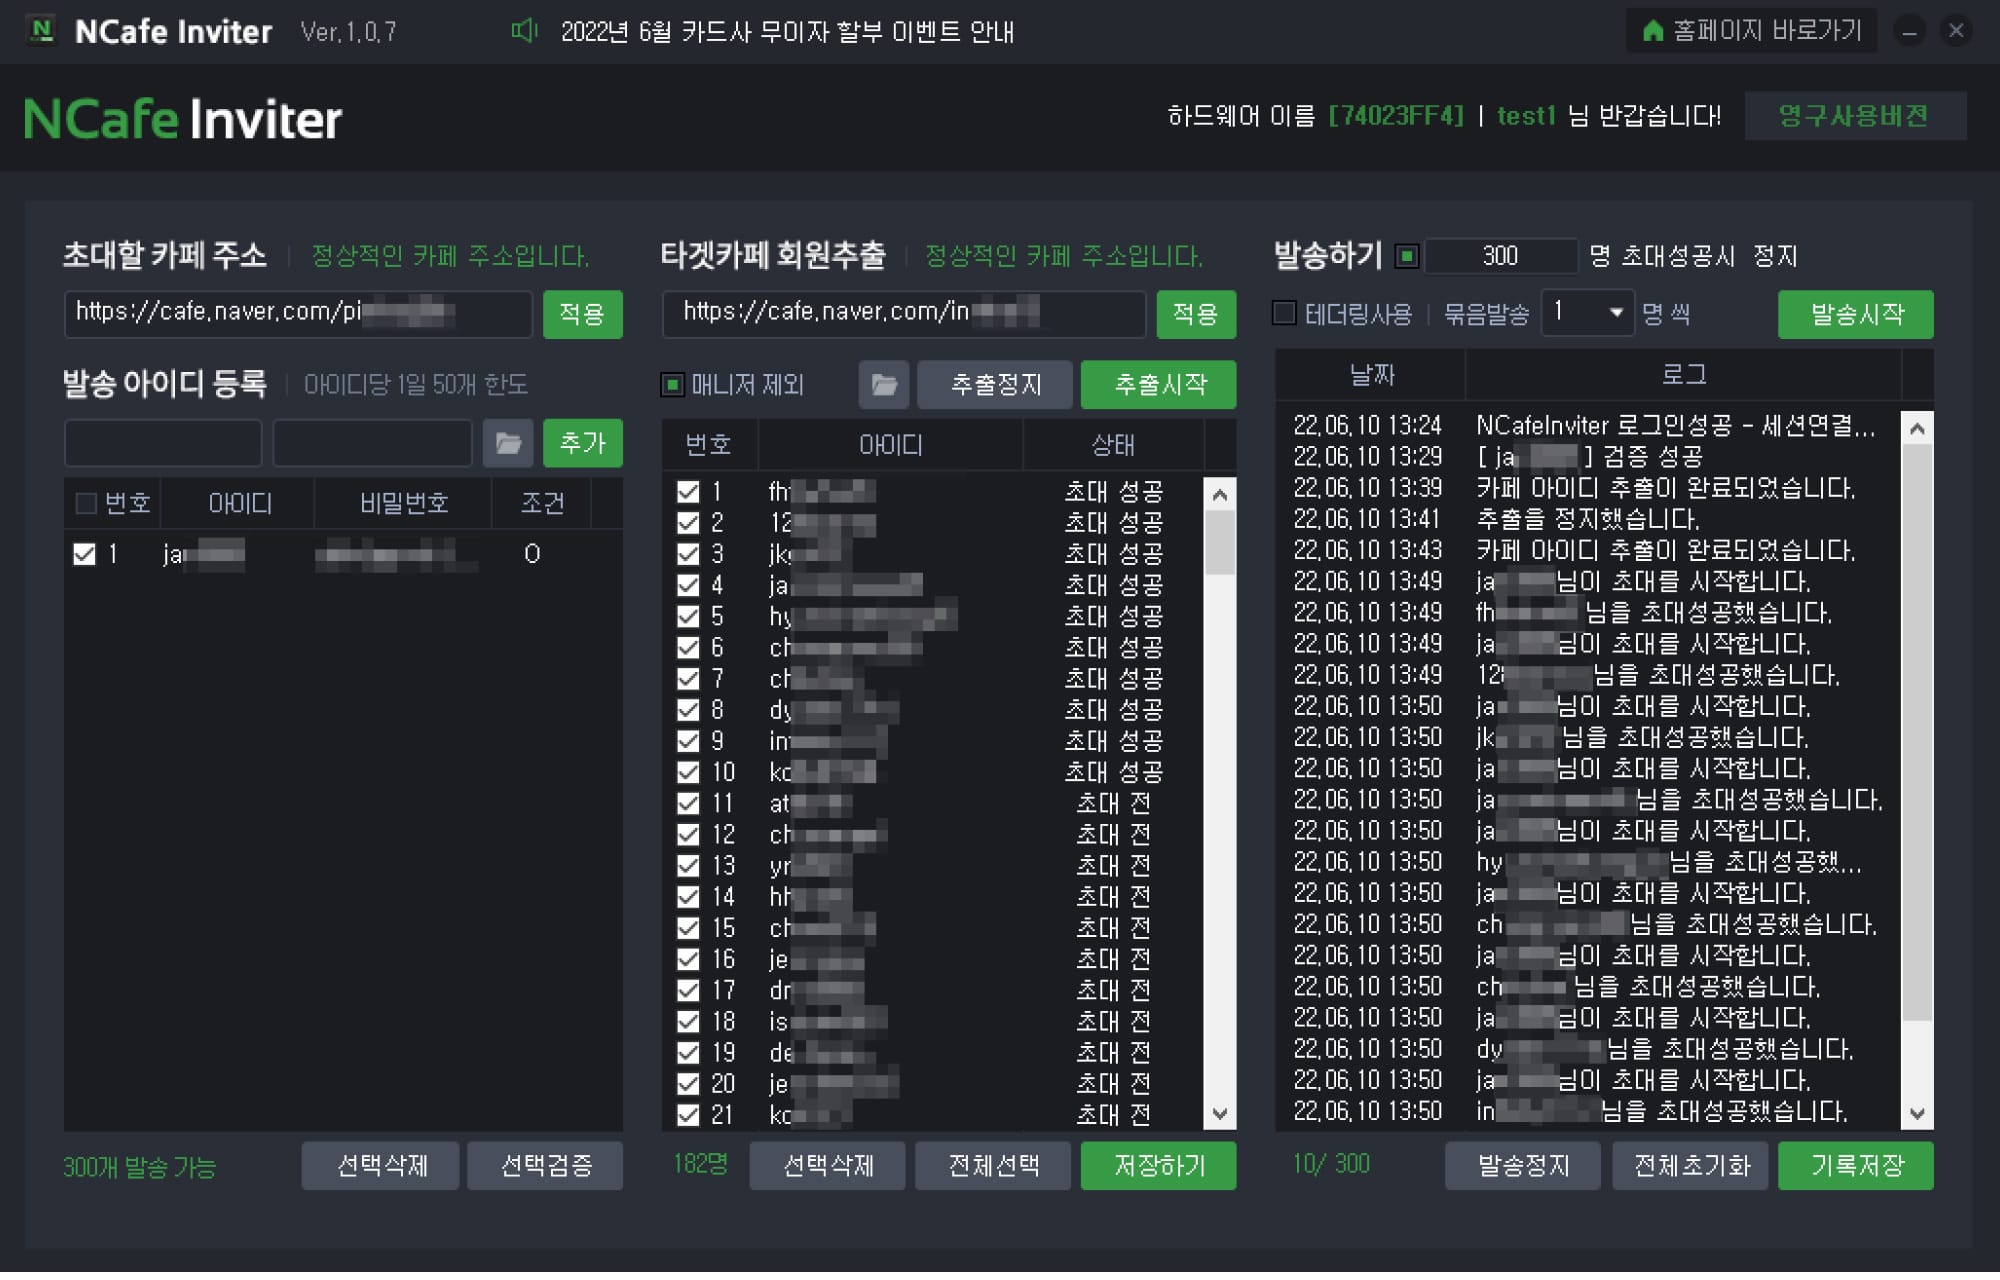Screen dimensions: 2000x1280
Task: Click the NCafe Inviter app logo icon
Action: [x=41, y=30]
